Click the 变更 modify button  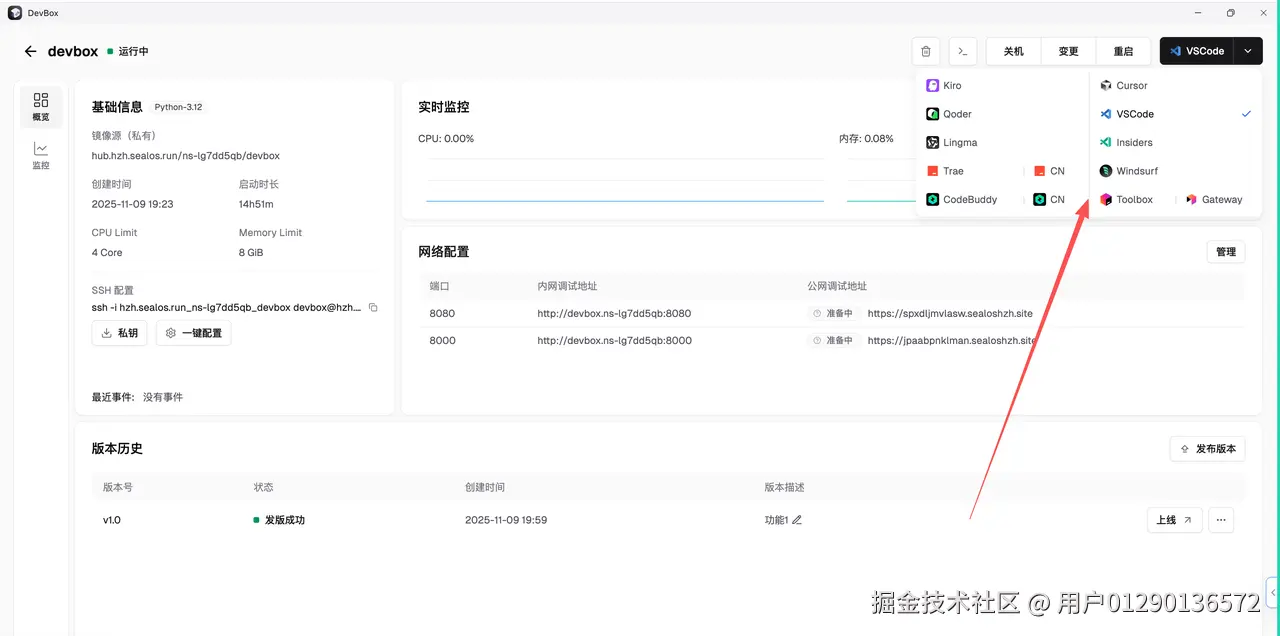(x=1068, y=51)
